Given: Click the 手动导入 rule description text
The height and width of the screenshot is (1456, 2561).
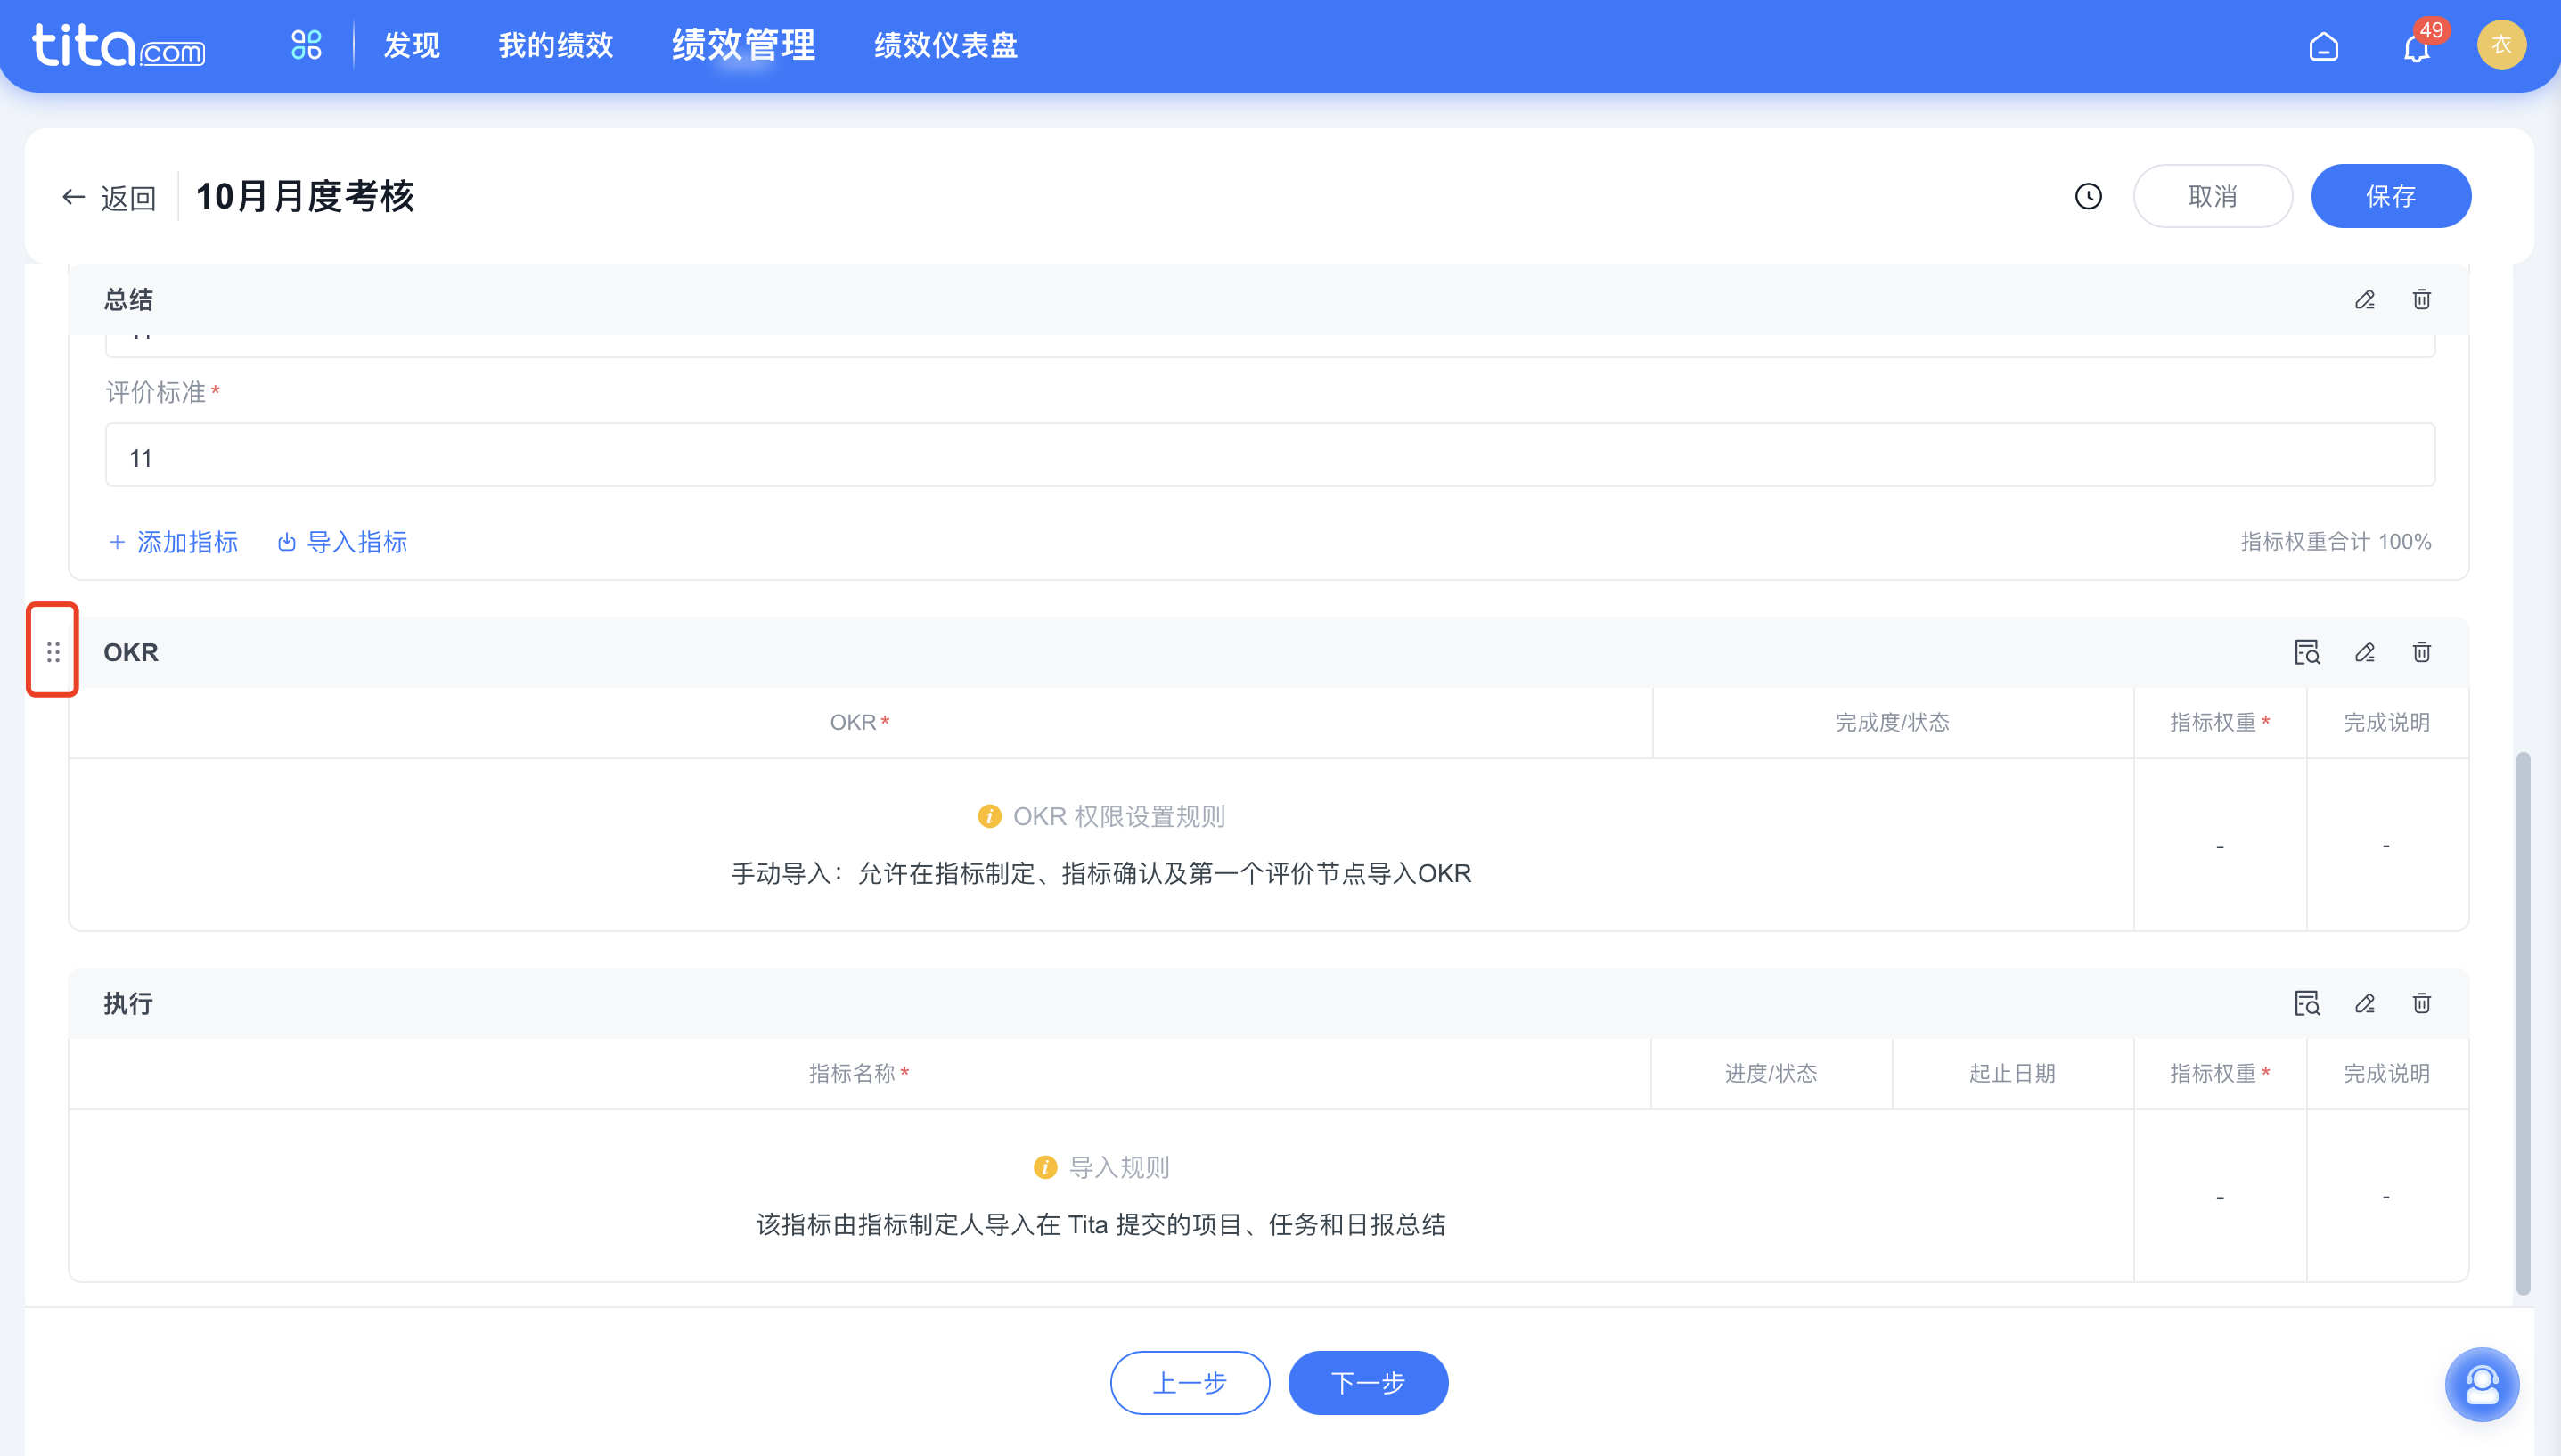Looking at the screenshot, I should point(1101,873).
